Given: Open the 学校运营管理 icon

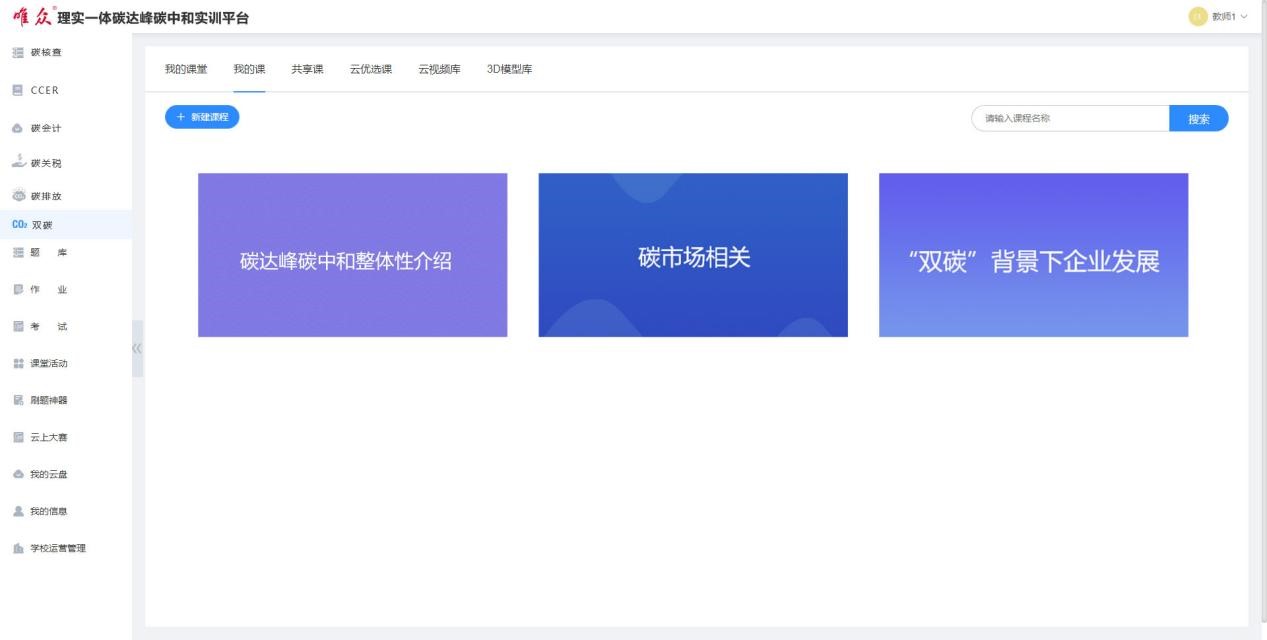Looking at the screenshot, I should point(18,548).
